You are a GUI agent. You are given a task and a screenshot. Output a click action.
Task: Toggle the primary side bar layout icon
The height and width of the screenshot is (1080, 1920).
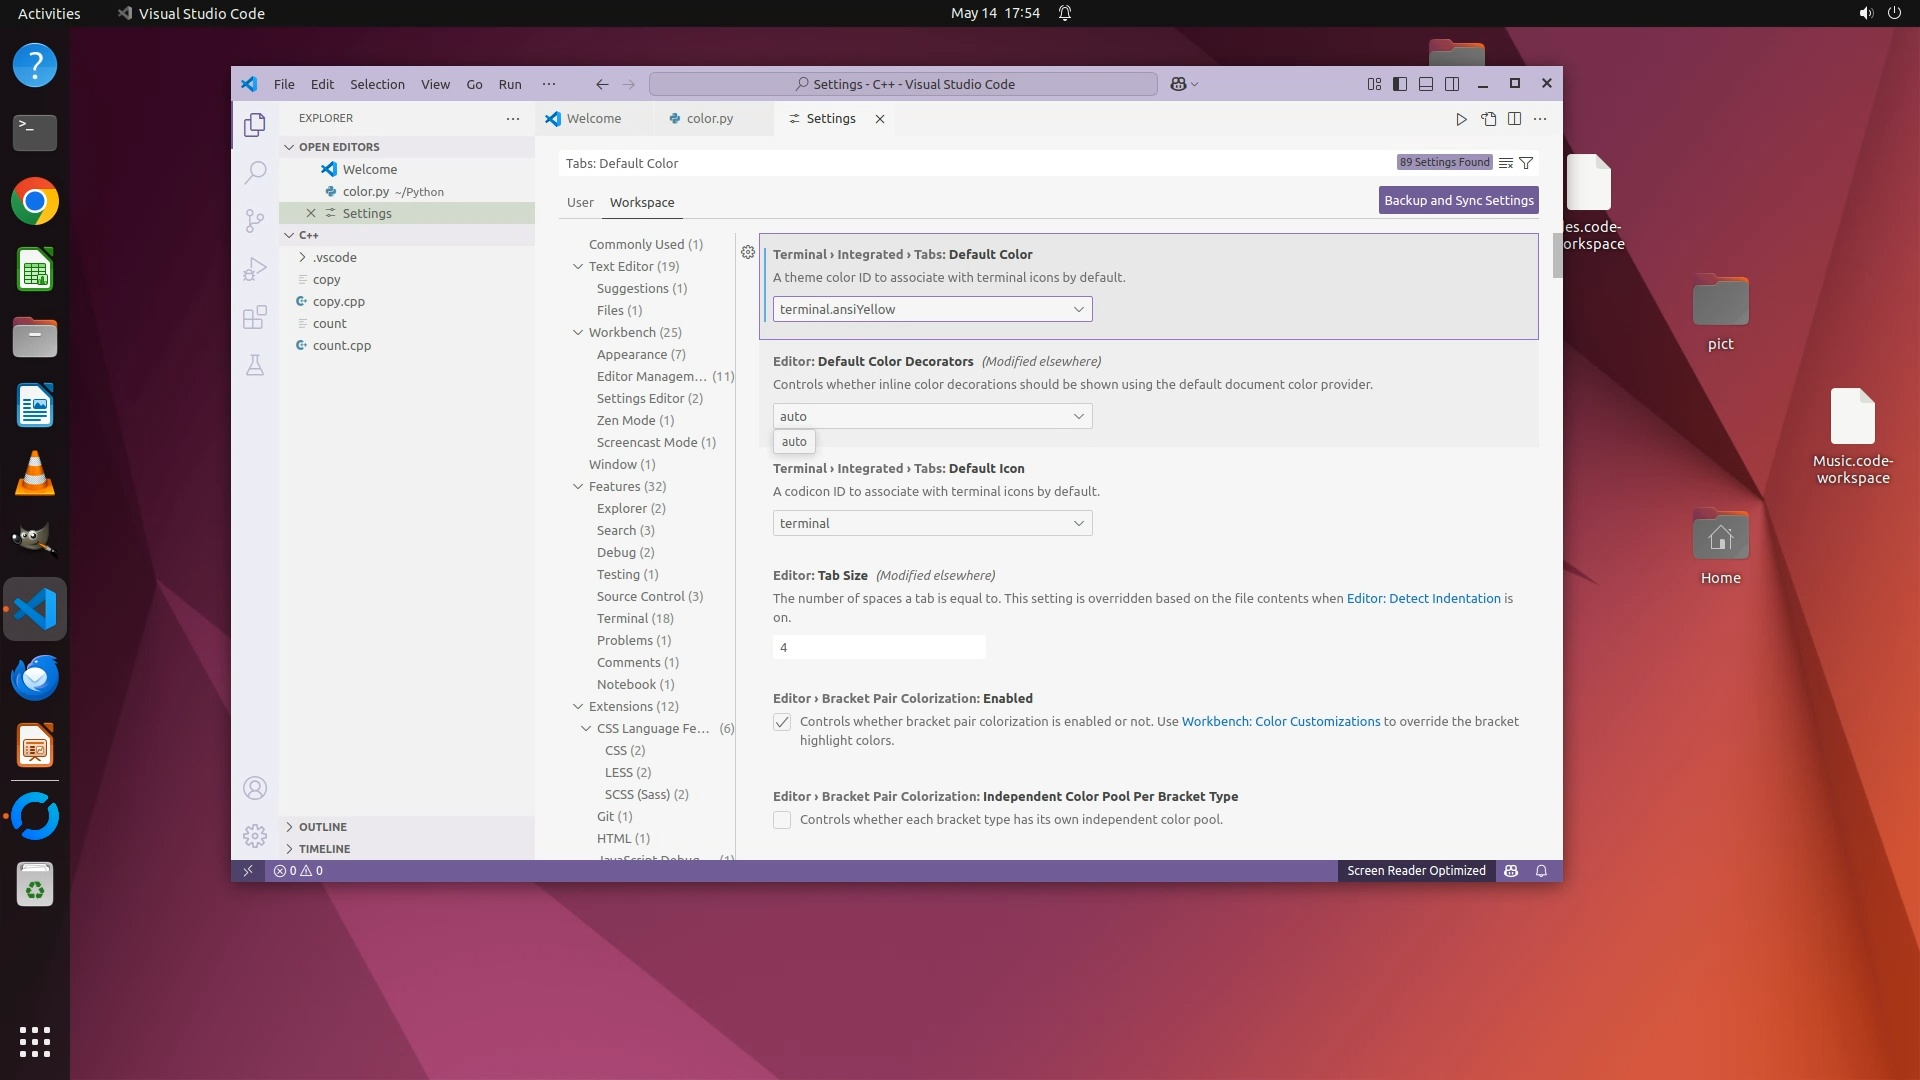1399,84
